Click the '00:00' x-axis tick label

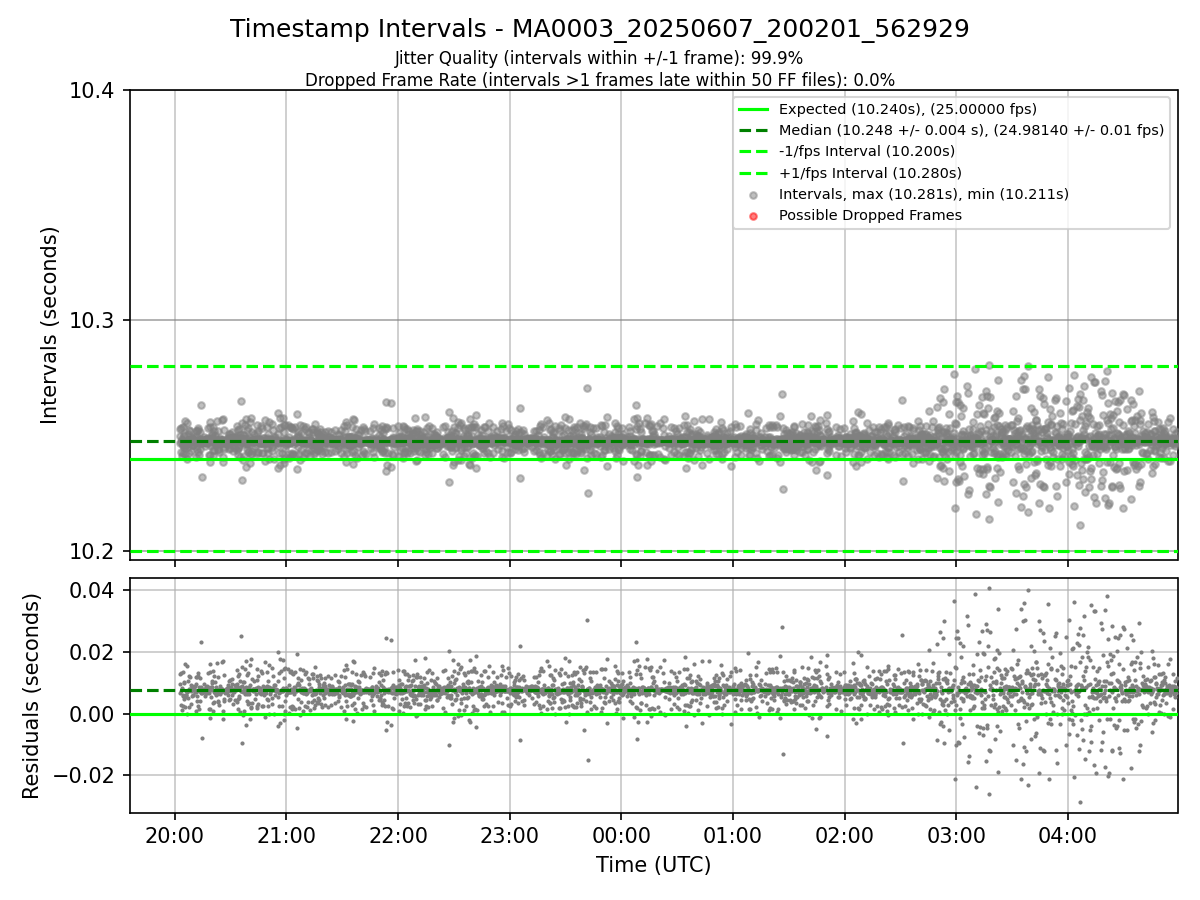(621, 835)
